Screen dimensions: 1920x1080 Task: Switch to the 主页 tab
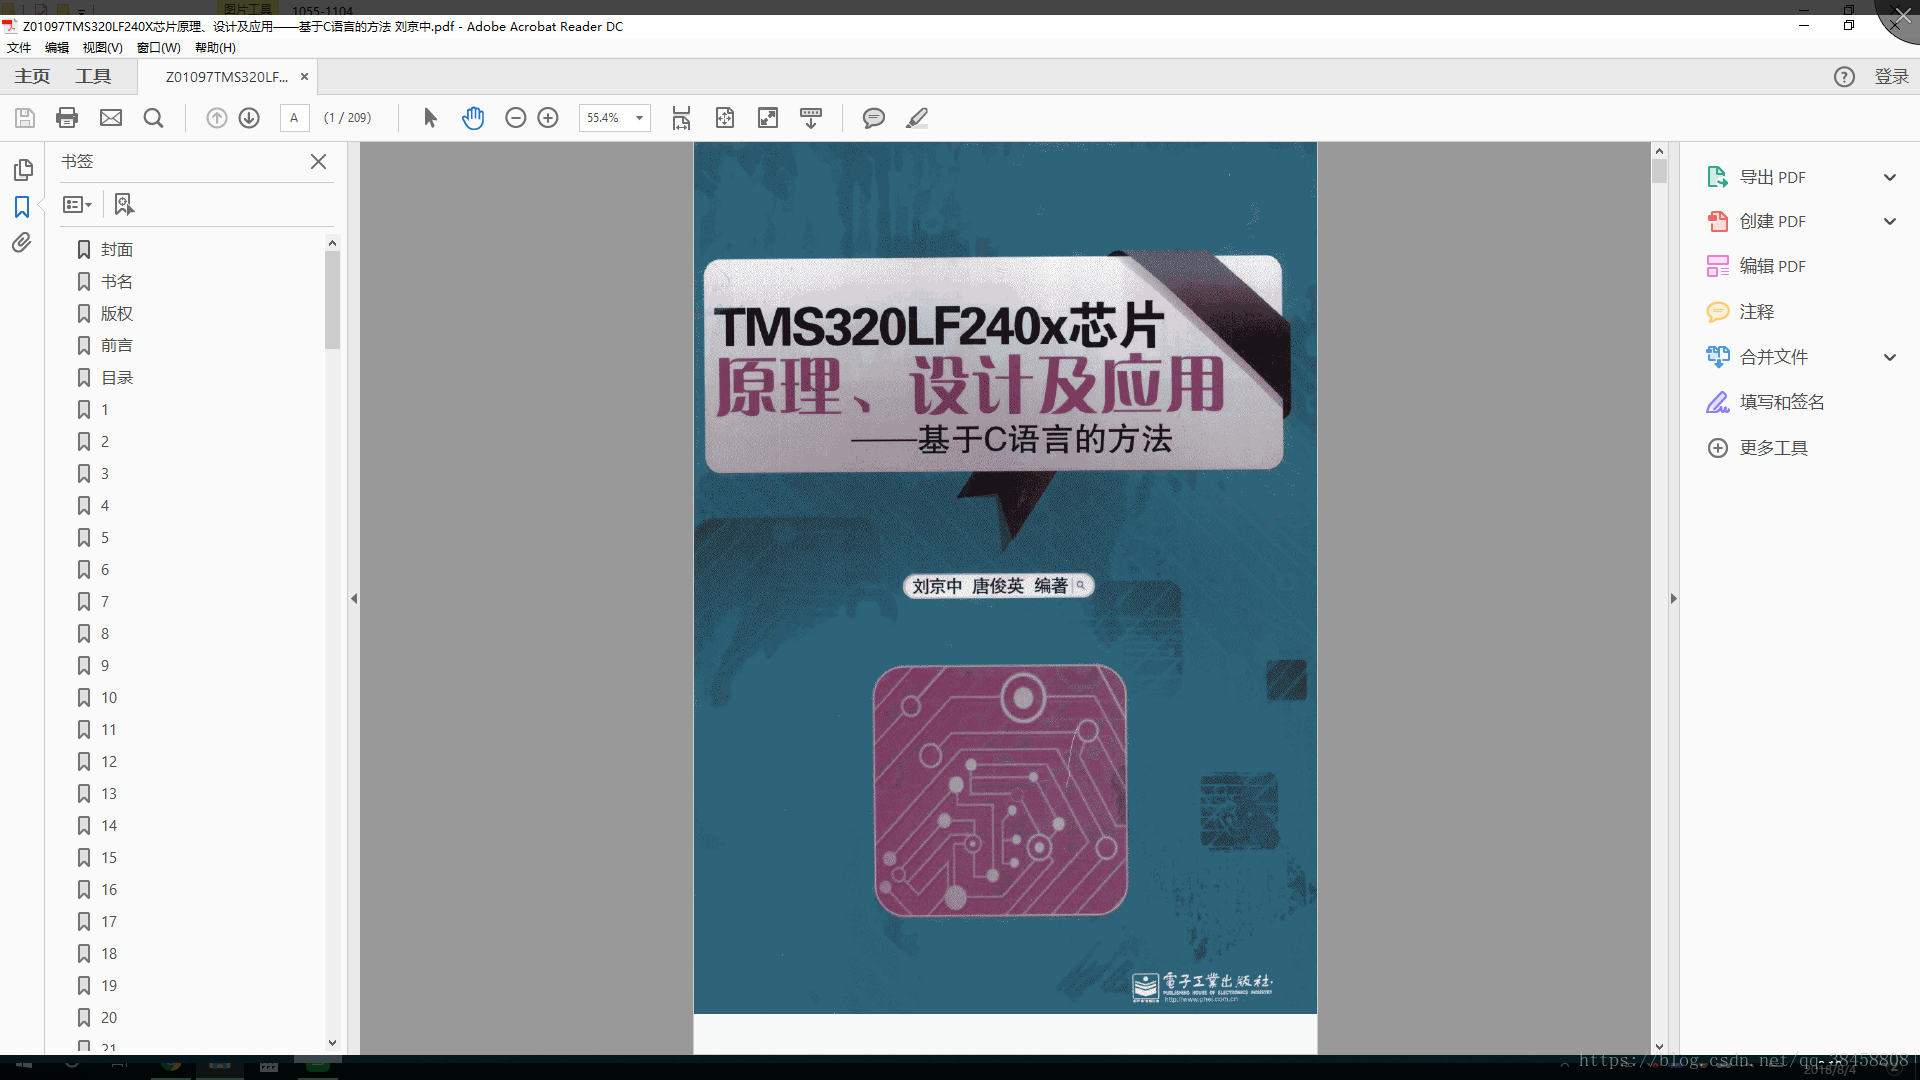(x=32, y=77)
